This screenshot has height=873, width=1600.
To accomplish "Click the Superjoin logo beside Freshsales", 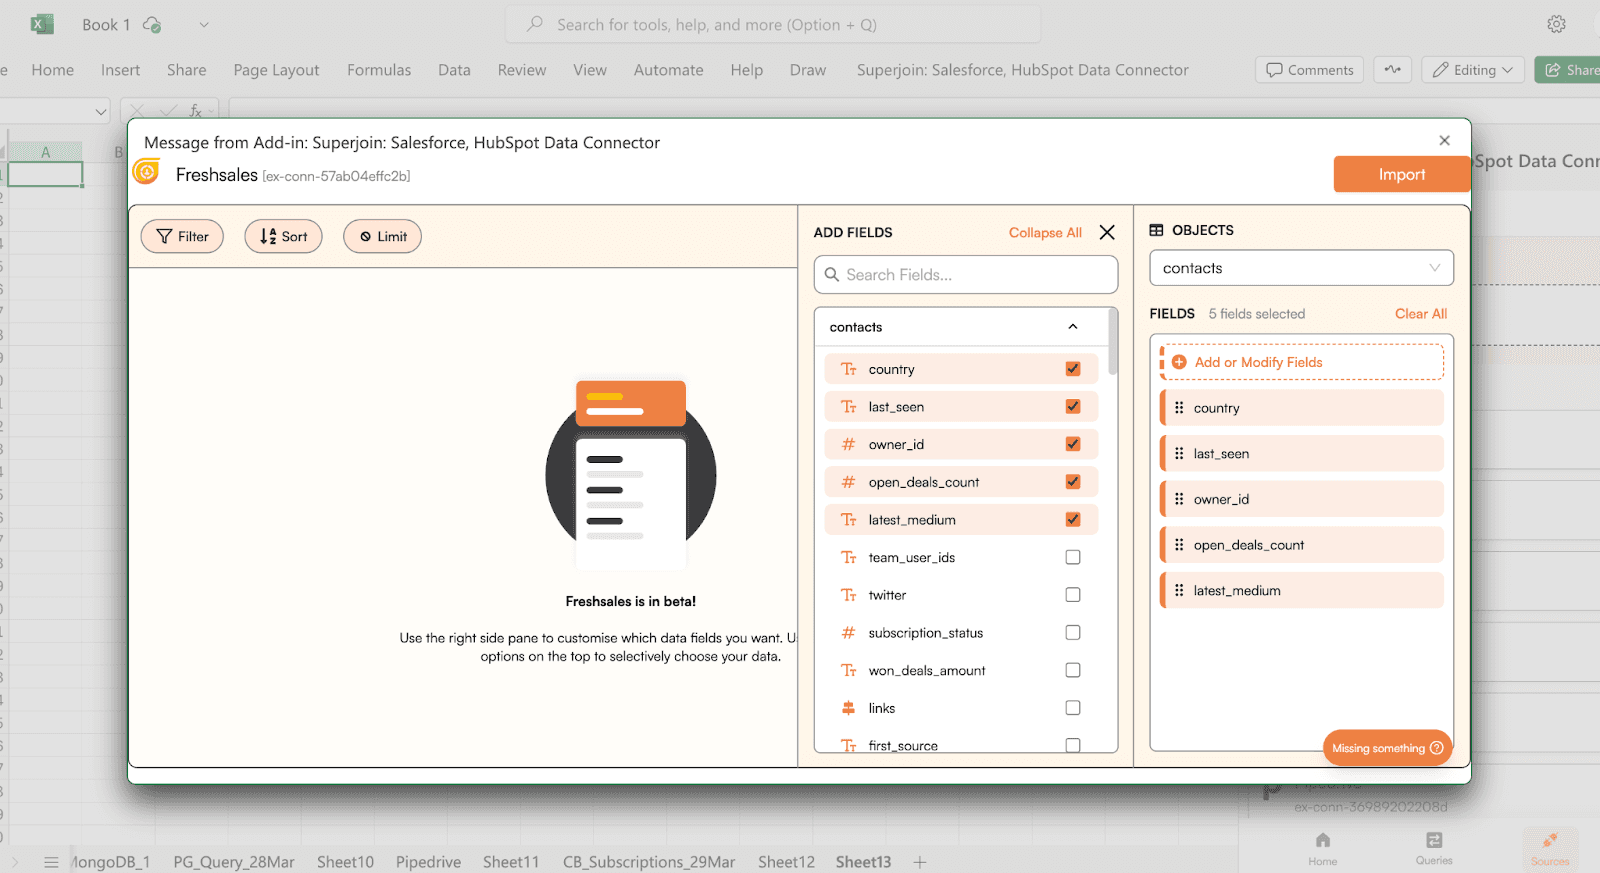I will [147, 172].
